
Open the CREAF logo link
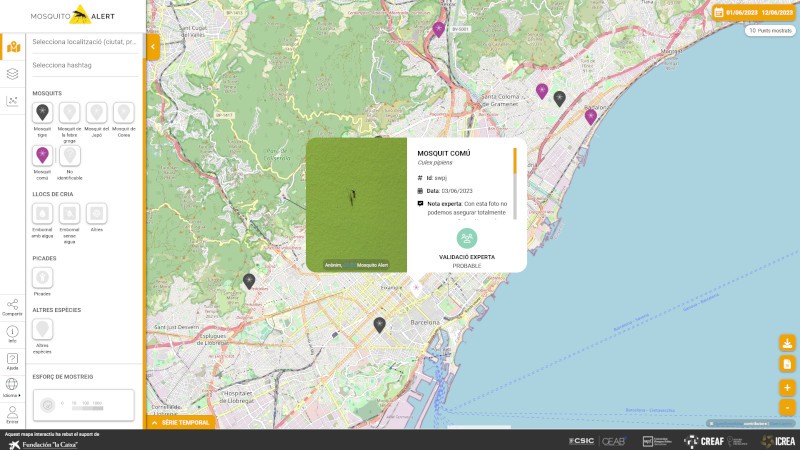click(704, 441)
